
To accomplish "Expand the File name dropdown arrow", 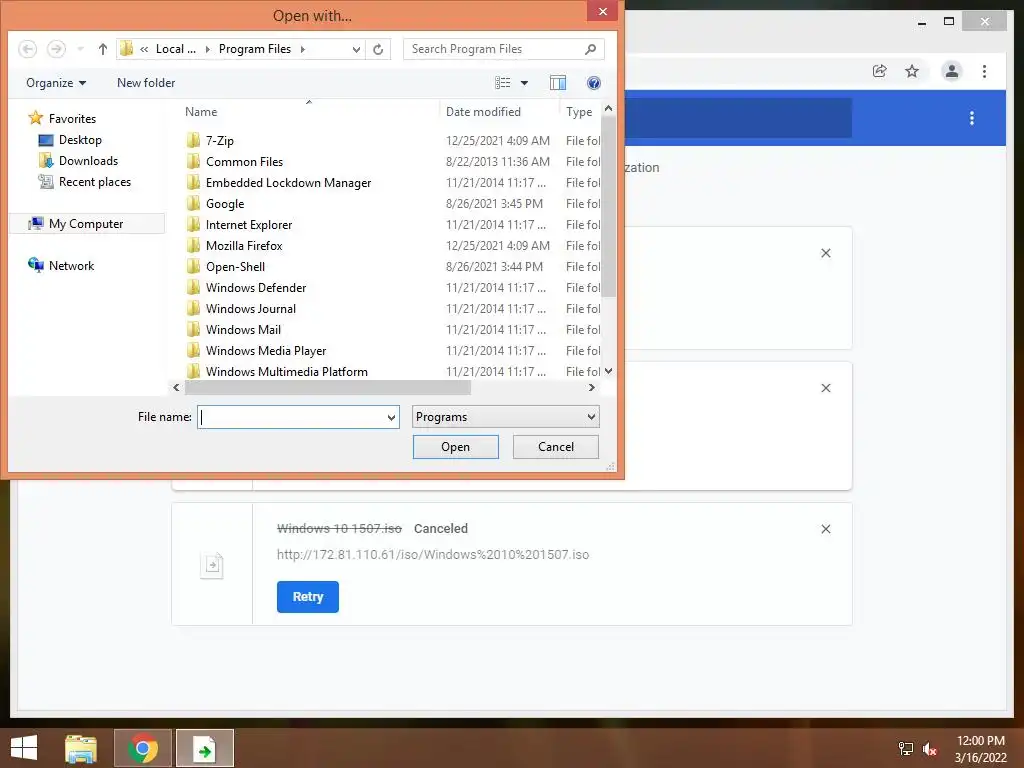I will click(391, 417).
